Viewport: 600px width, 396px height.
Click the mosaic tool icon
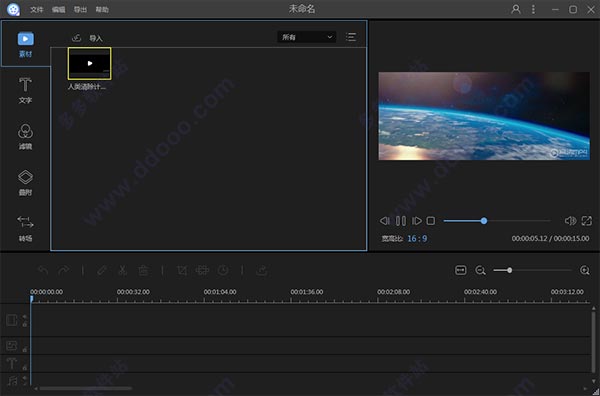[x=202, y=271]
